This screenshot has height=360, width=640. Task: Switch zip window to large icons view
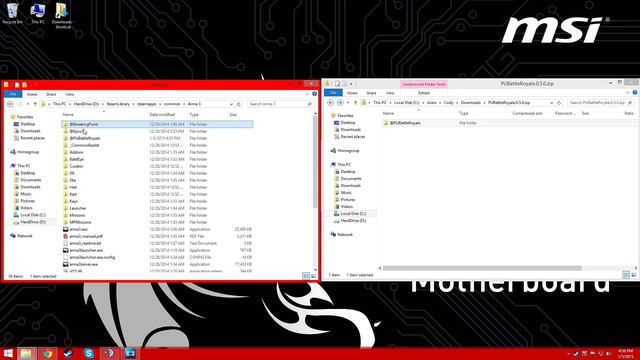[634, 275]
